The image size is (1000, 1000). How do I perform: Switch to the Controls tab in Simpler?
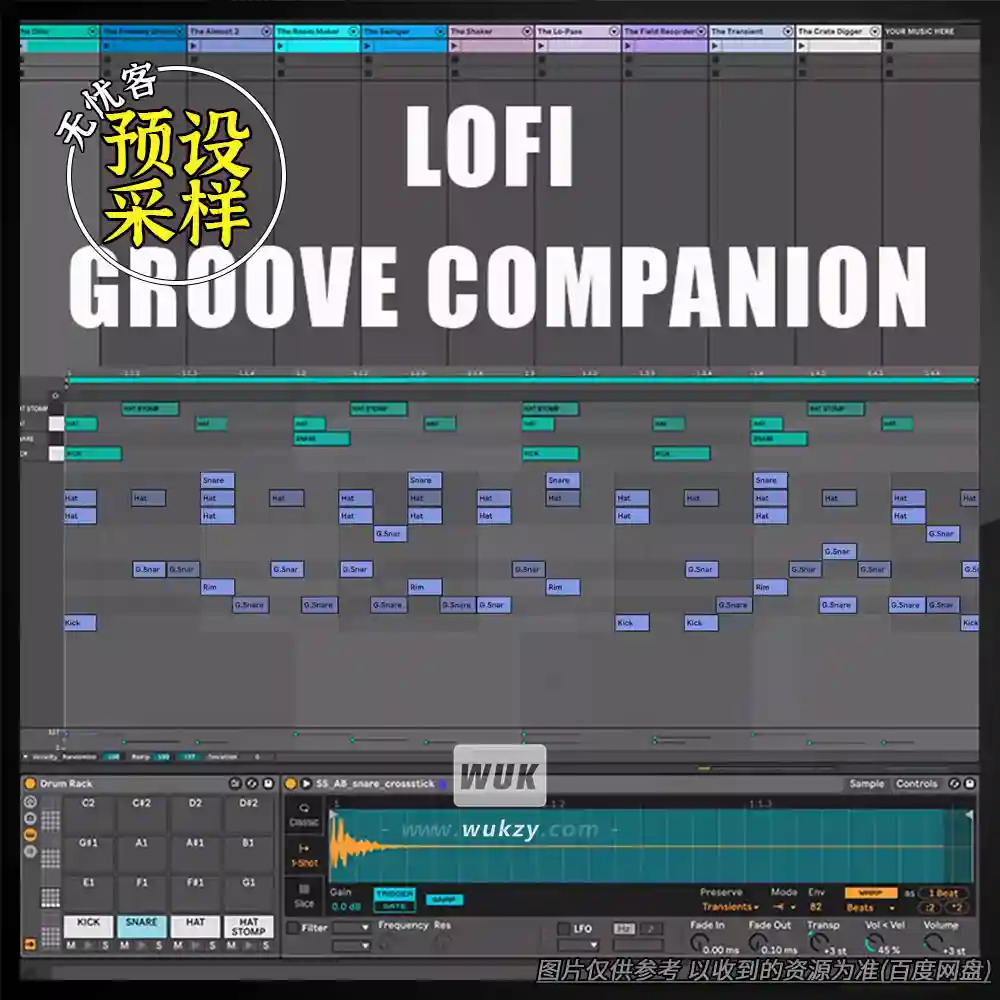coord(917,783)
